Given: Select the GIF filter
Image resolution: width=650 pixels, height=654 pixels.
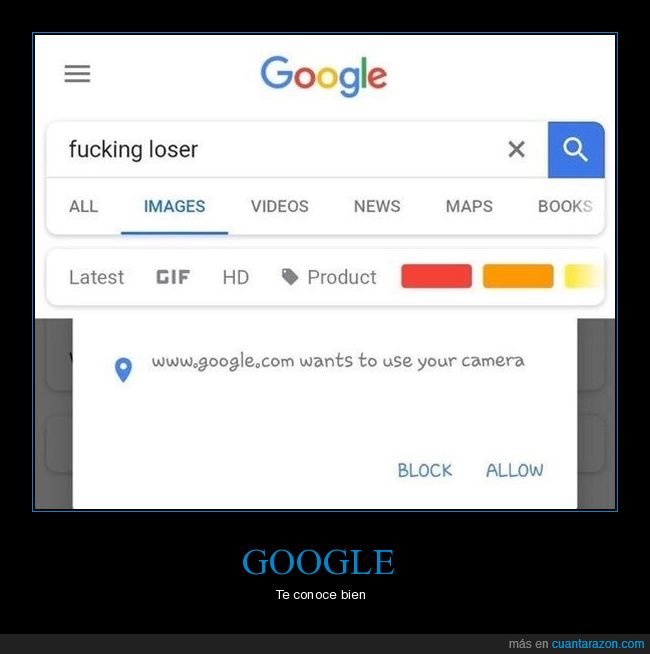Looking at the screenshot, I should (x=173, y=277).
